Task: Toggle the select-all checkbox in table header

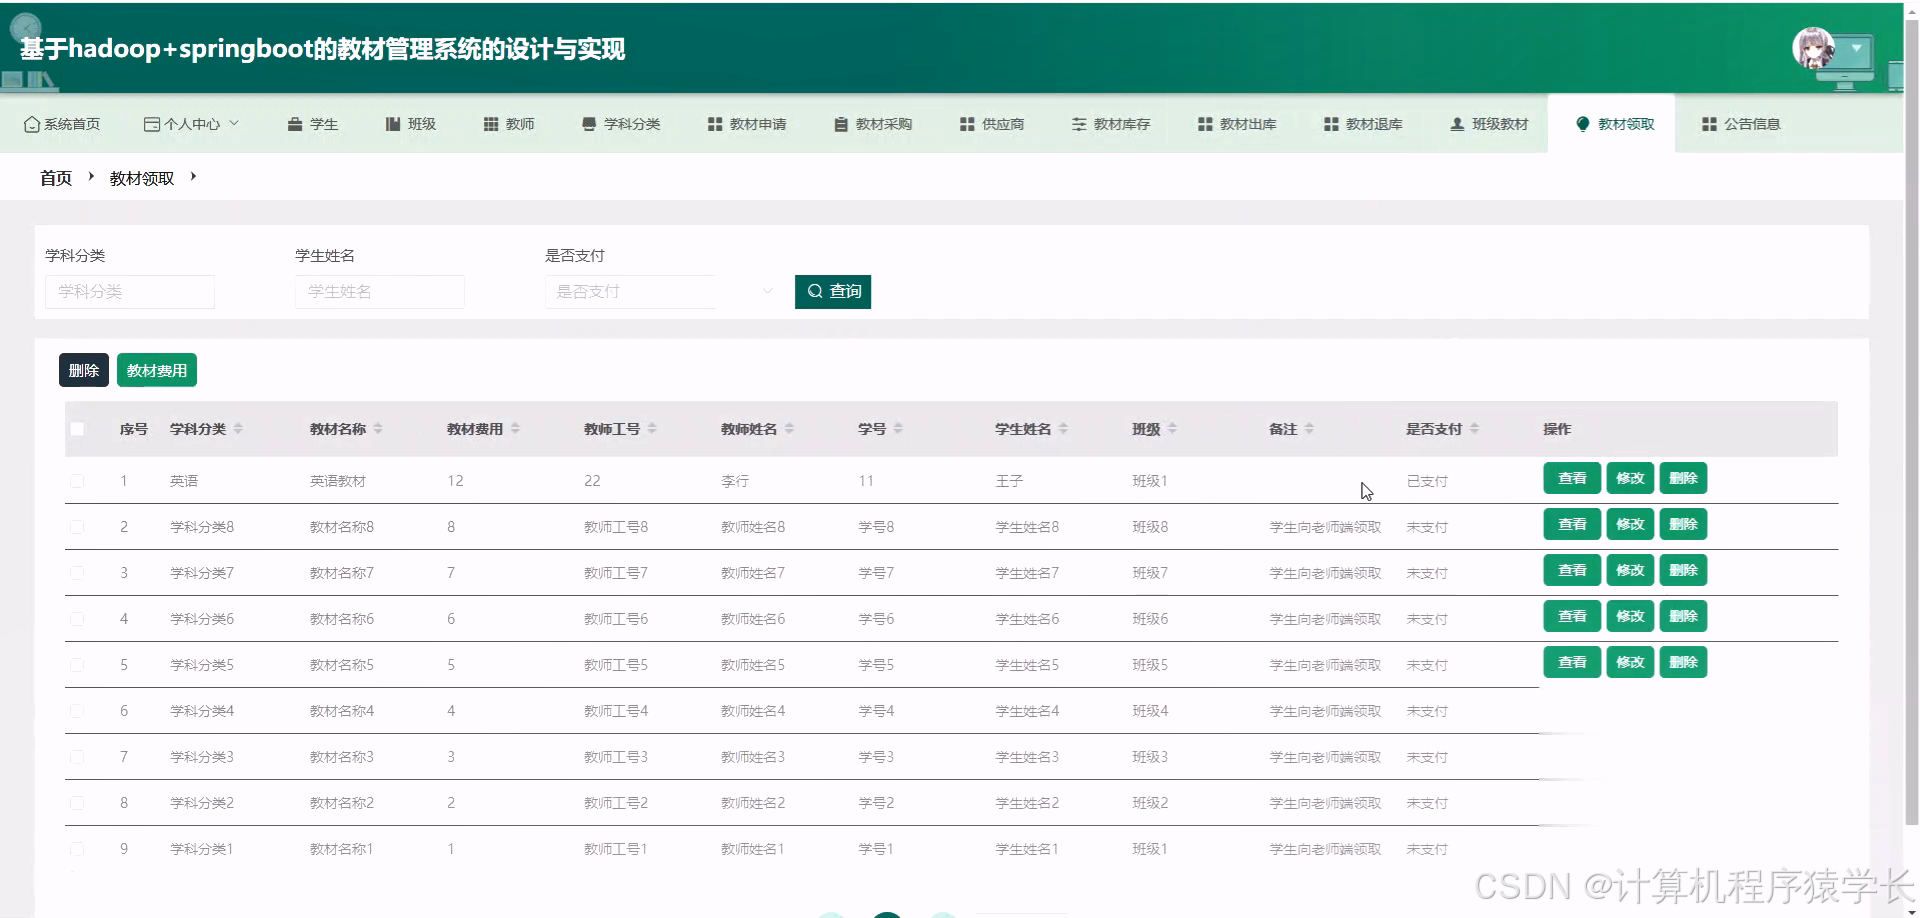Action: (77, 428)
